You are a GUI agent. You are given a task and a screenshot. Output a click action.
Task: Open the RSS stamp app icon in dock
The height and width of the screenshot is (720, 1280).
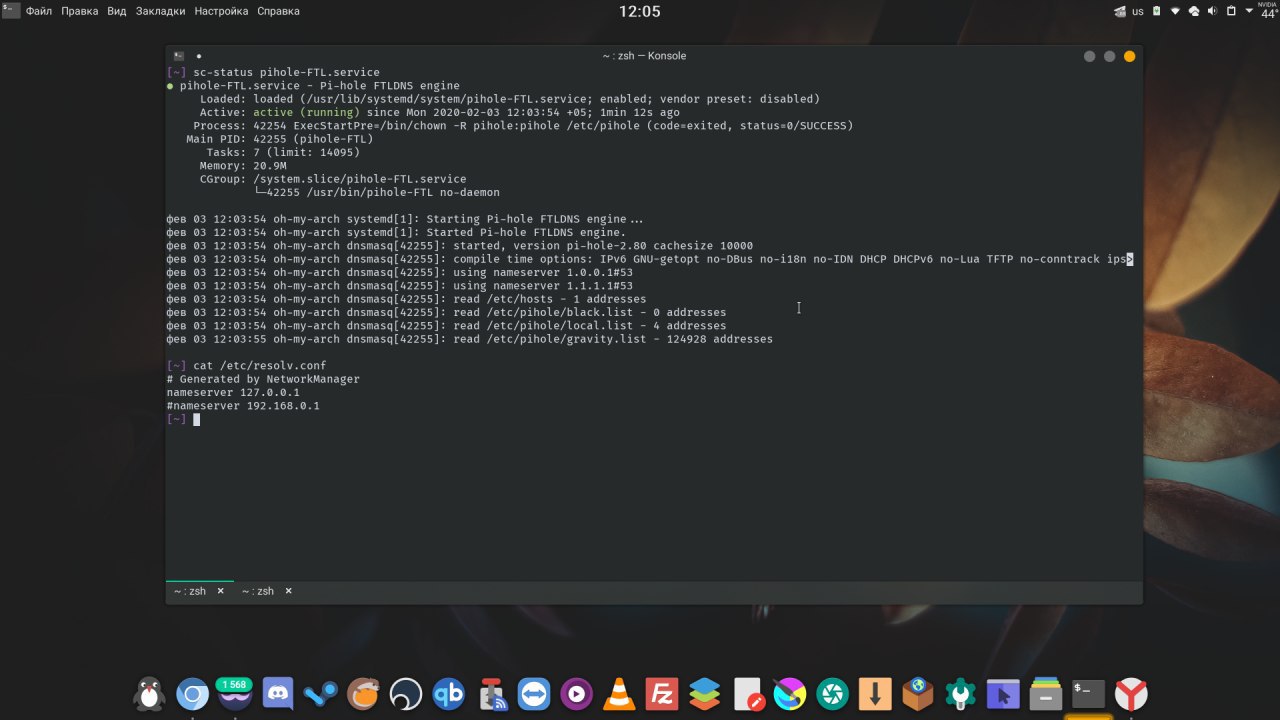[x=491, y=693]
